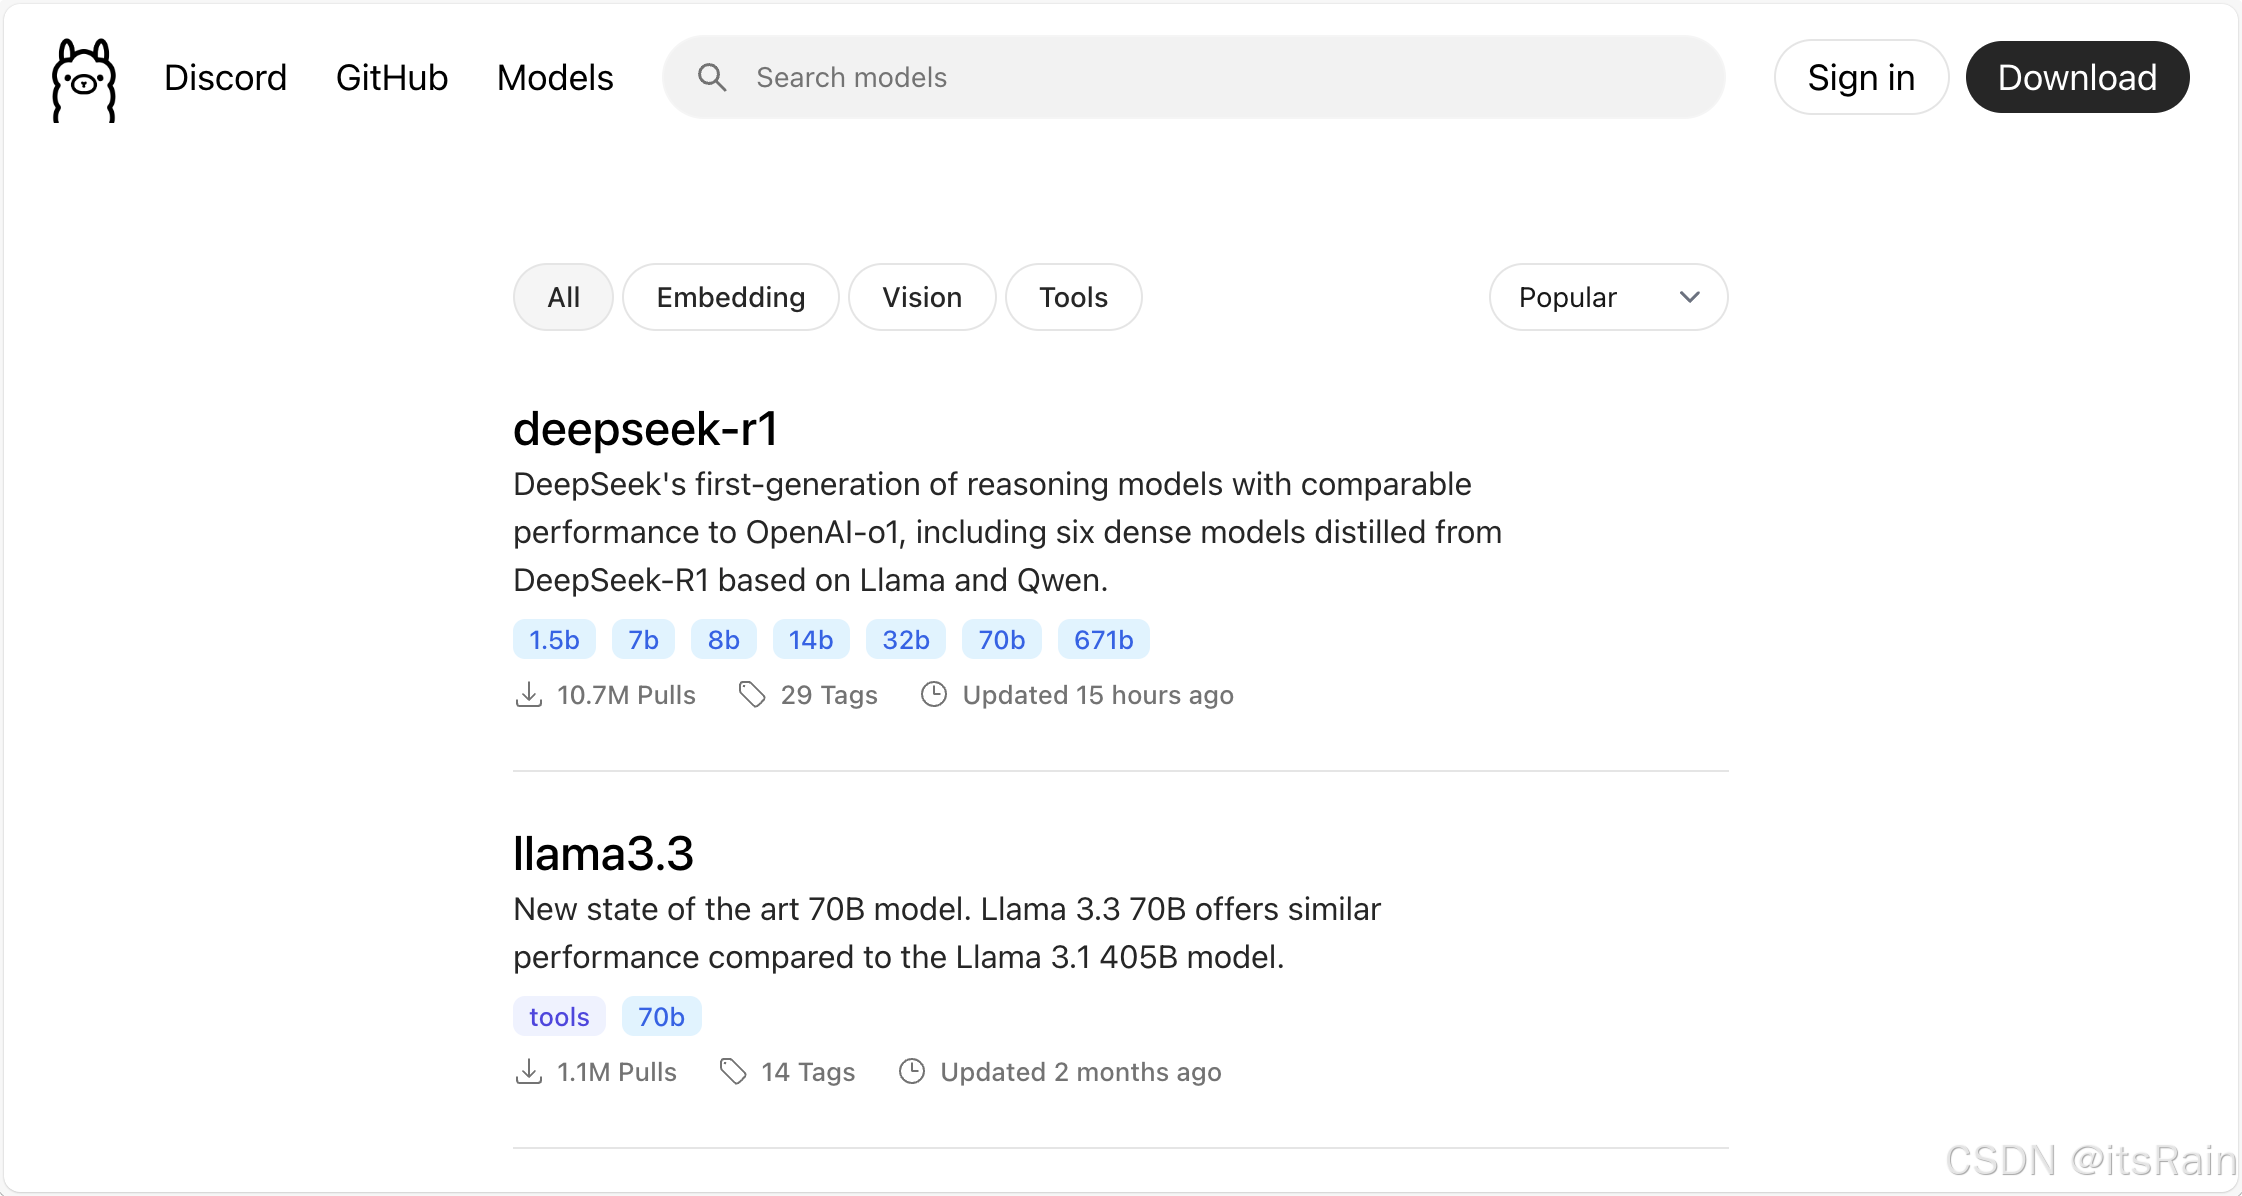Click the Download button
The height and width of the screenshot is (1196, 2242).
pyautogui.click(x=2077, y=77)
